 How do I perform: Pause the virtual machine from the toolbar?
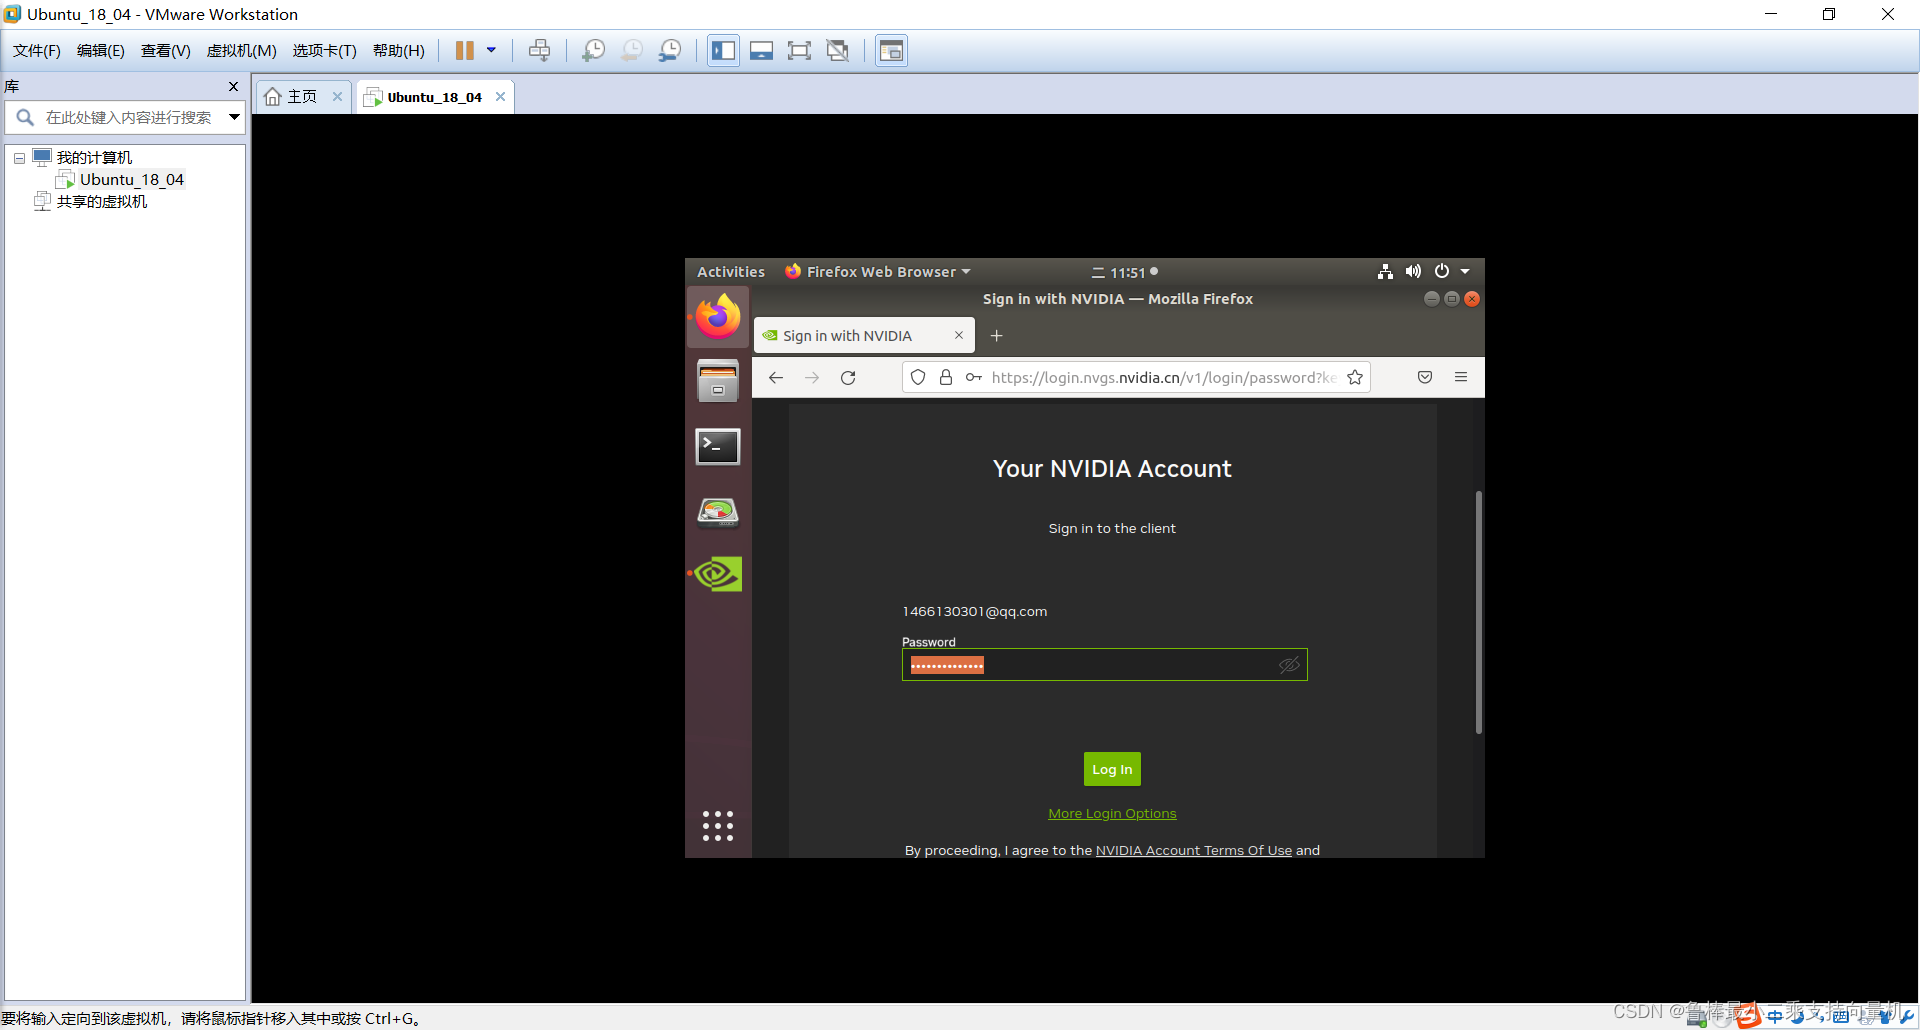pos(465,50)
